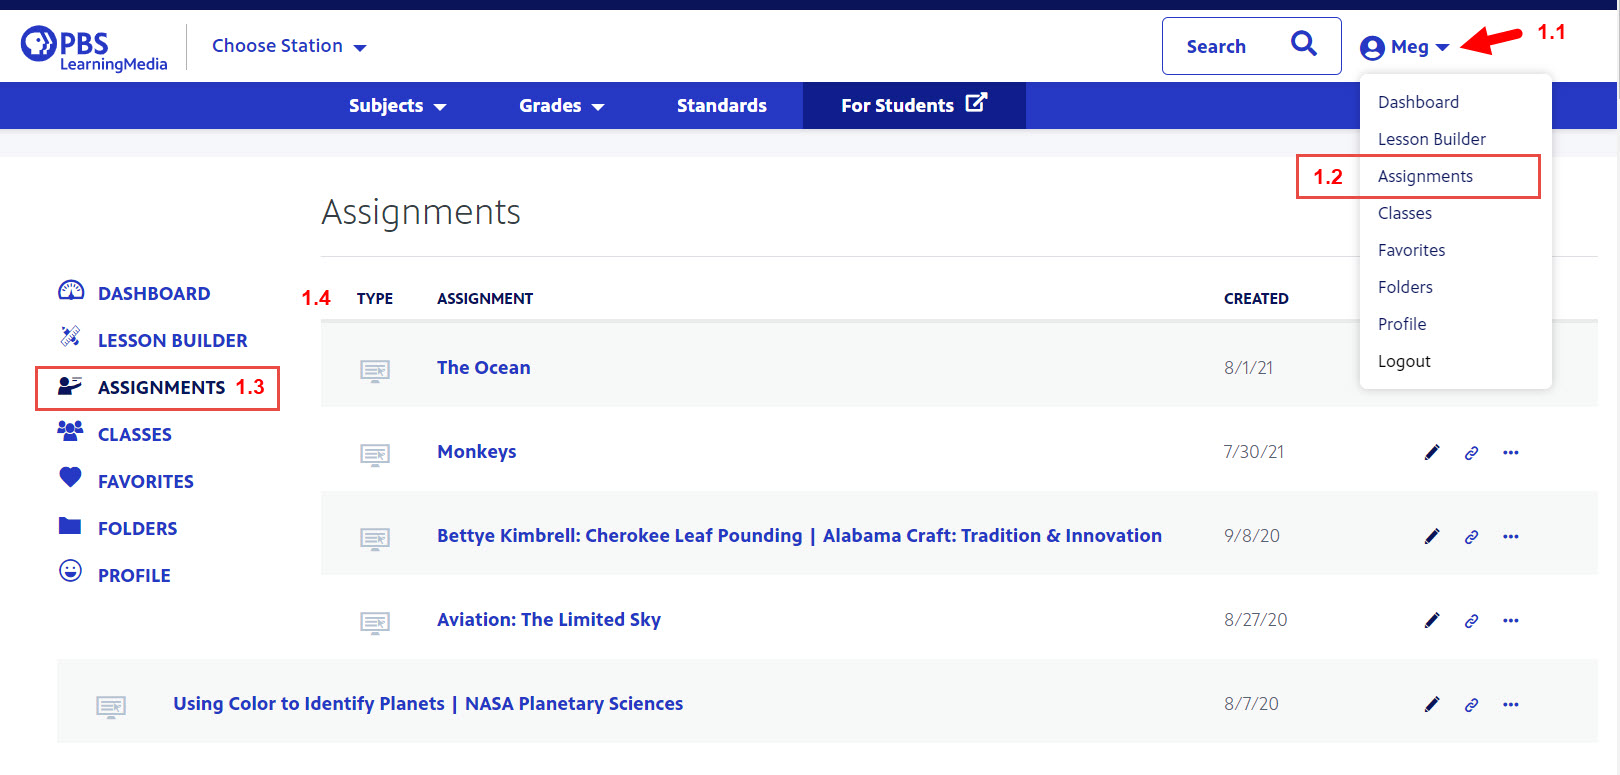Open the For Students external link
The image size is (1620, 775).
[x=913, y=105]
